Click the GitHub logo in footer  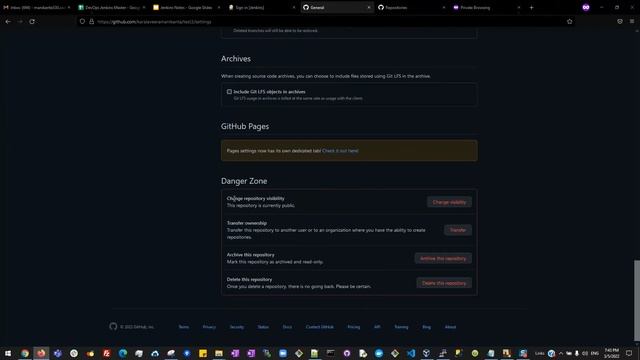point(113,327)
